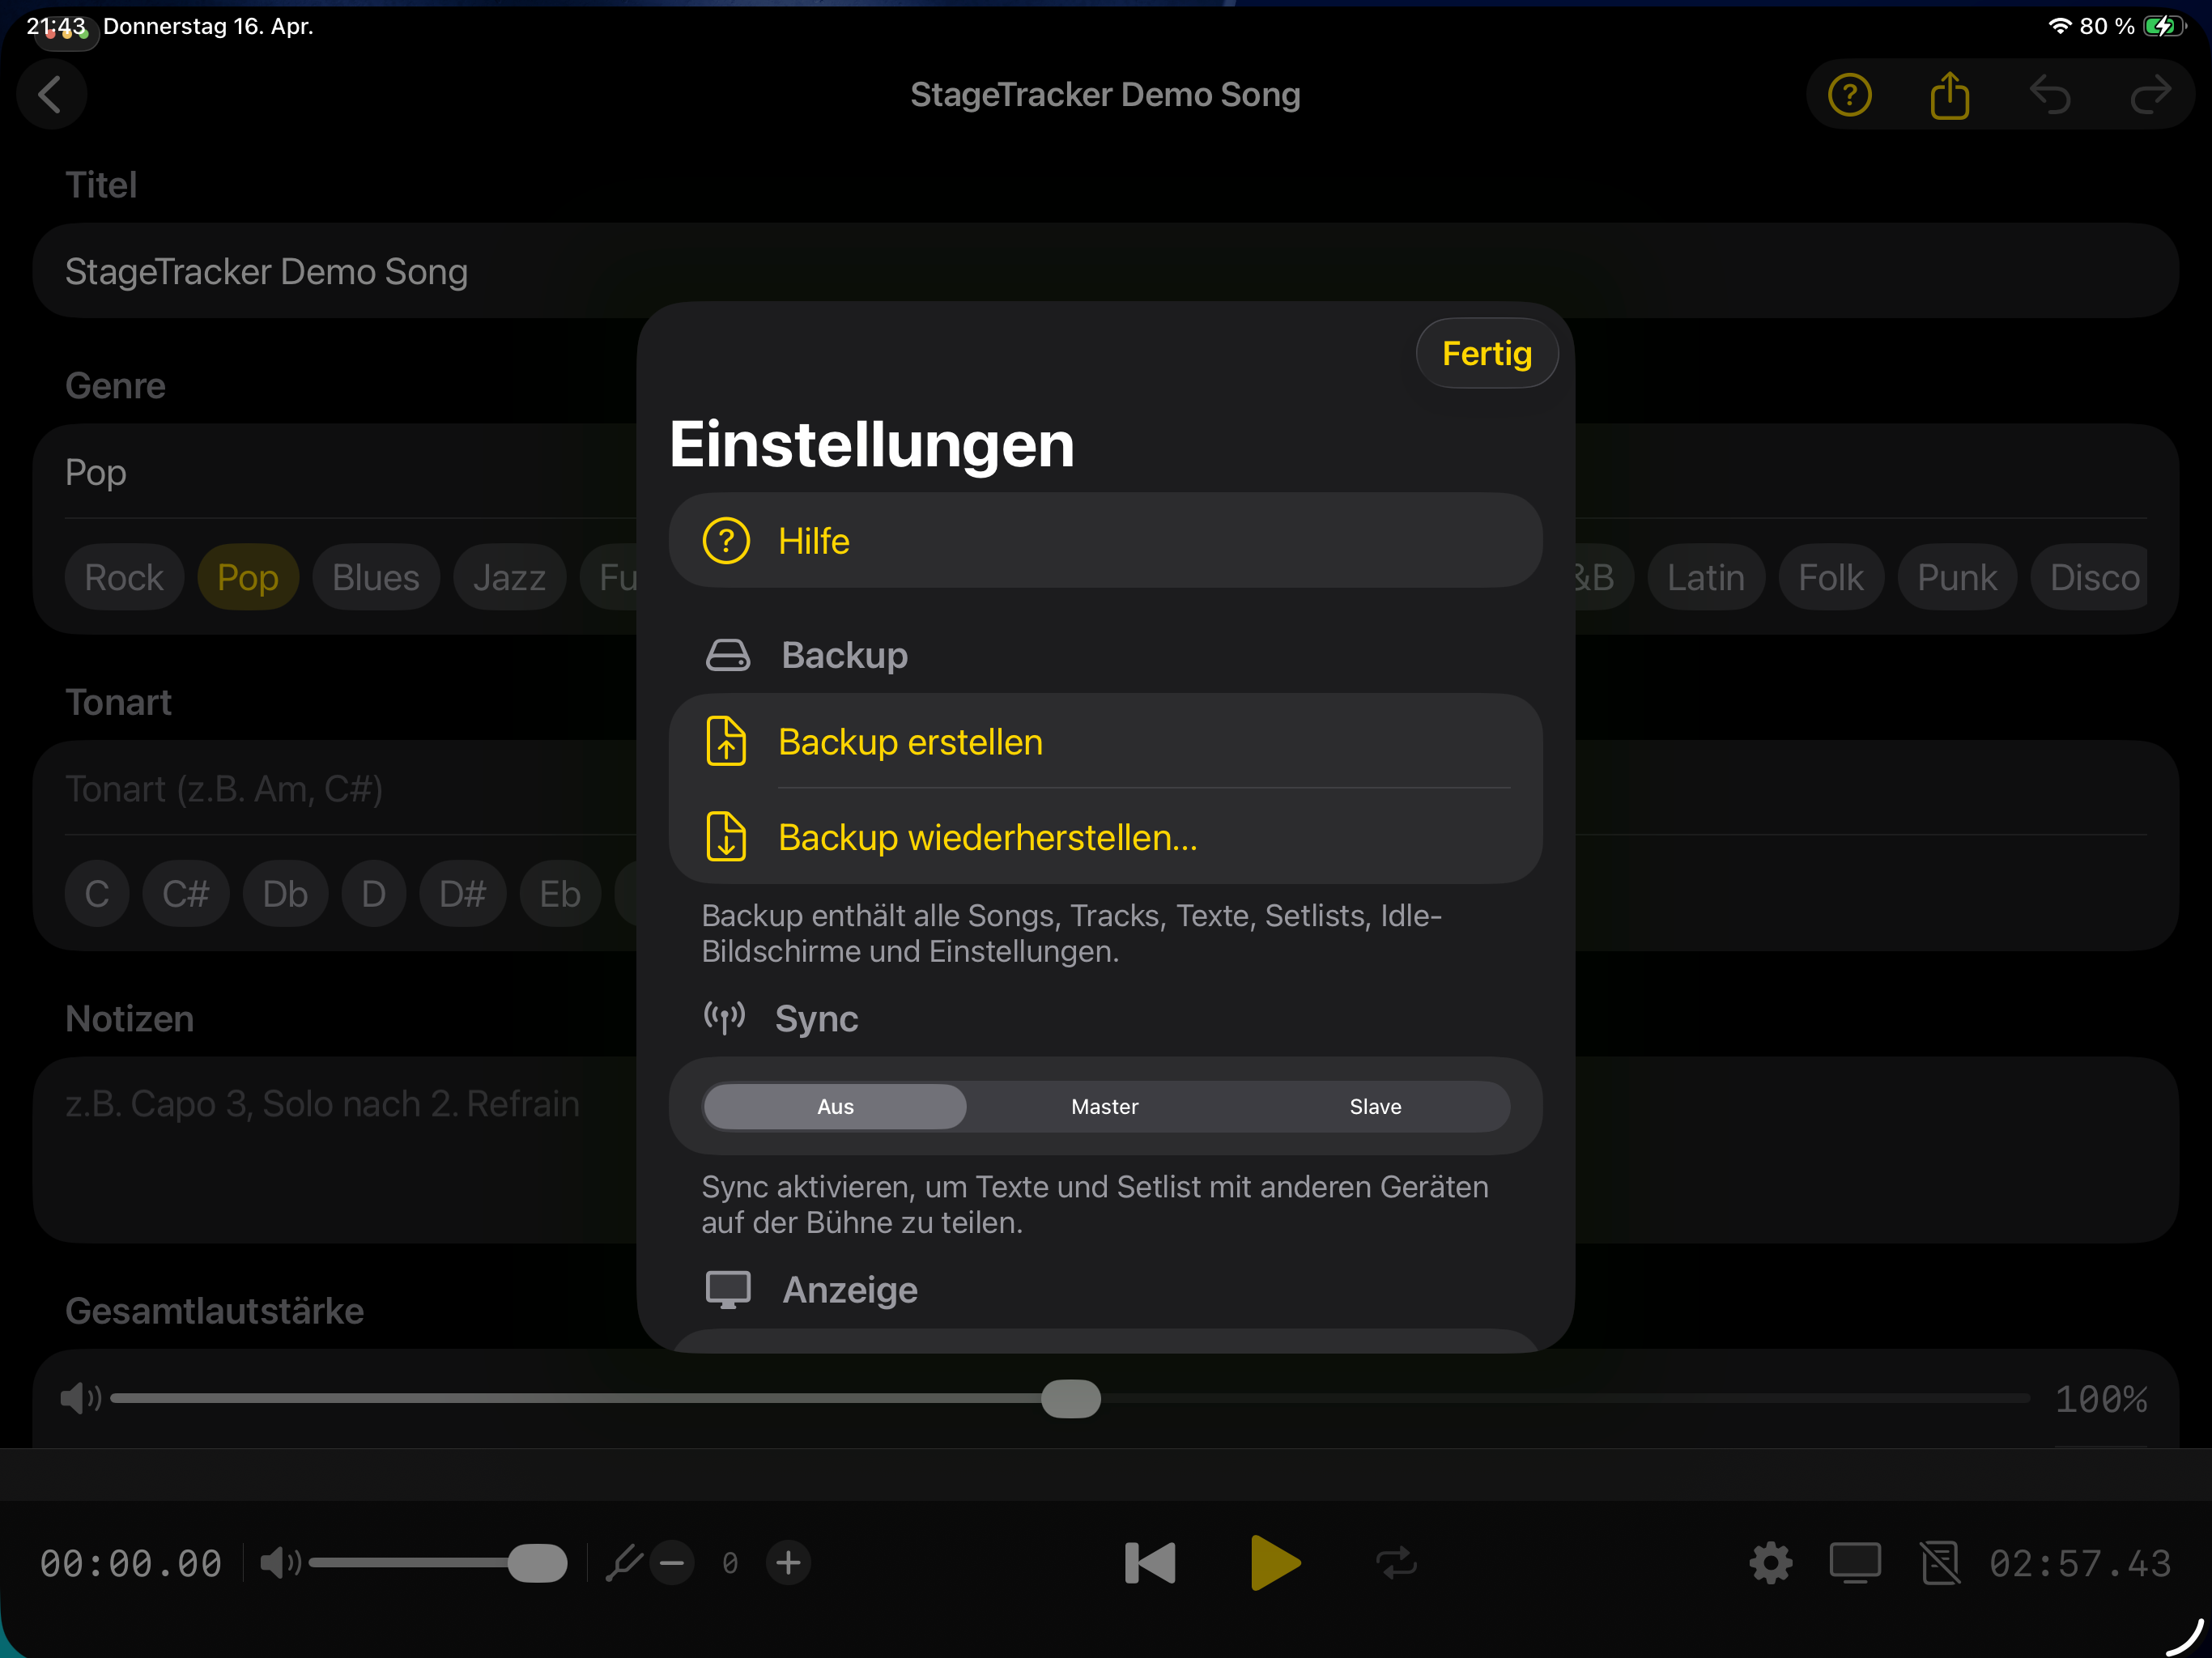The image size is (2212, 1658).
Task: Close settings with Fertig
Action: tap(1486, 353)
